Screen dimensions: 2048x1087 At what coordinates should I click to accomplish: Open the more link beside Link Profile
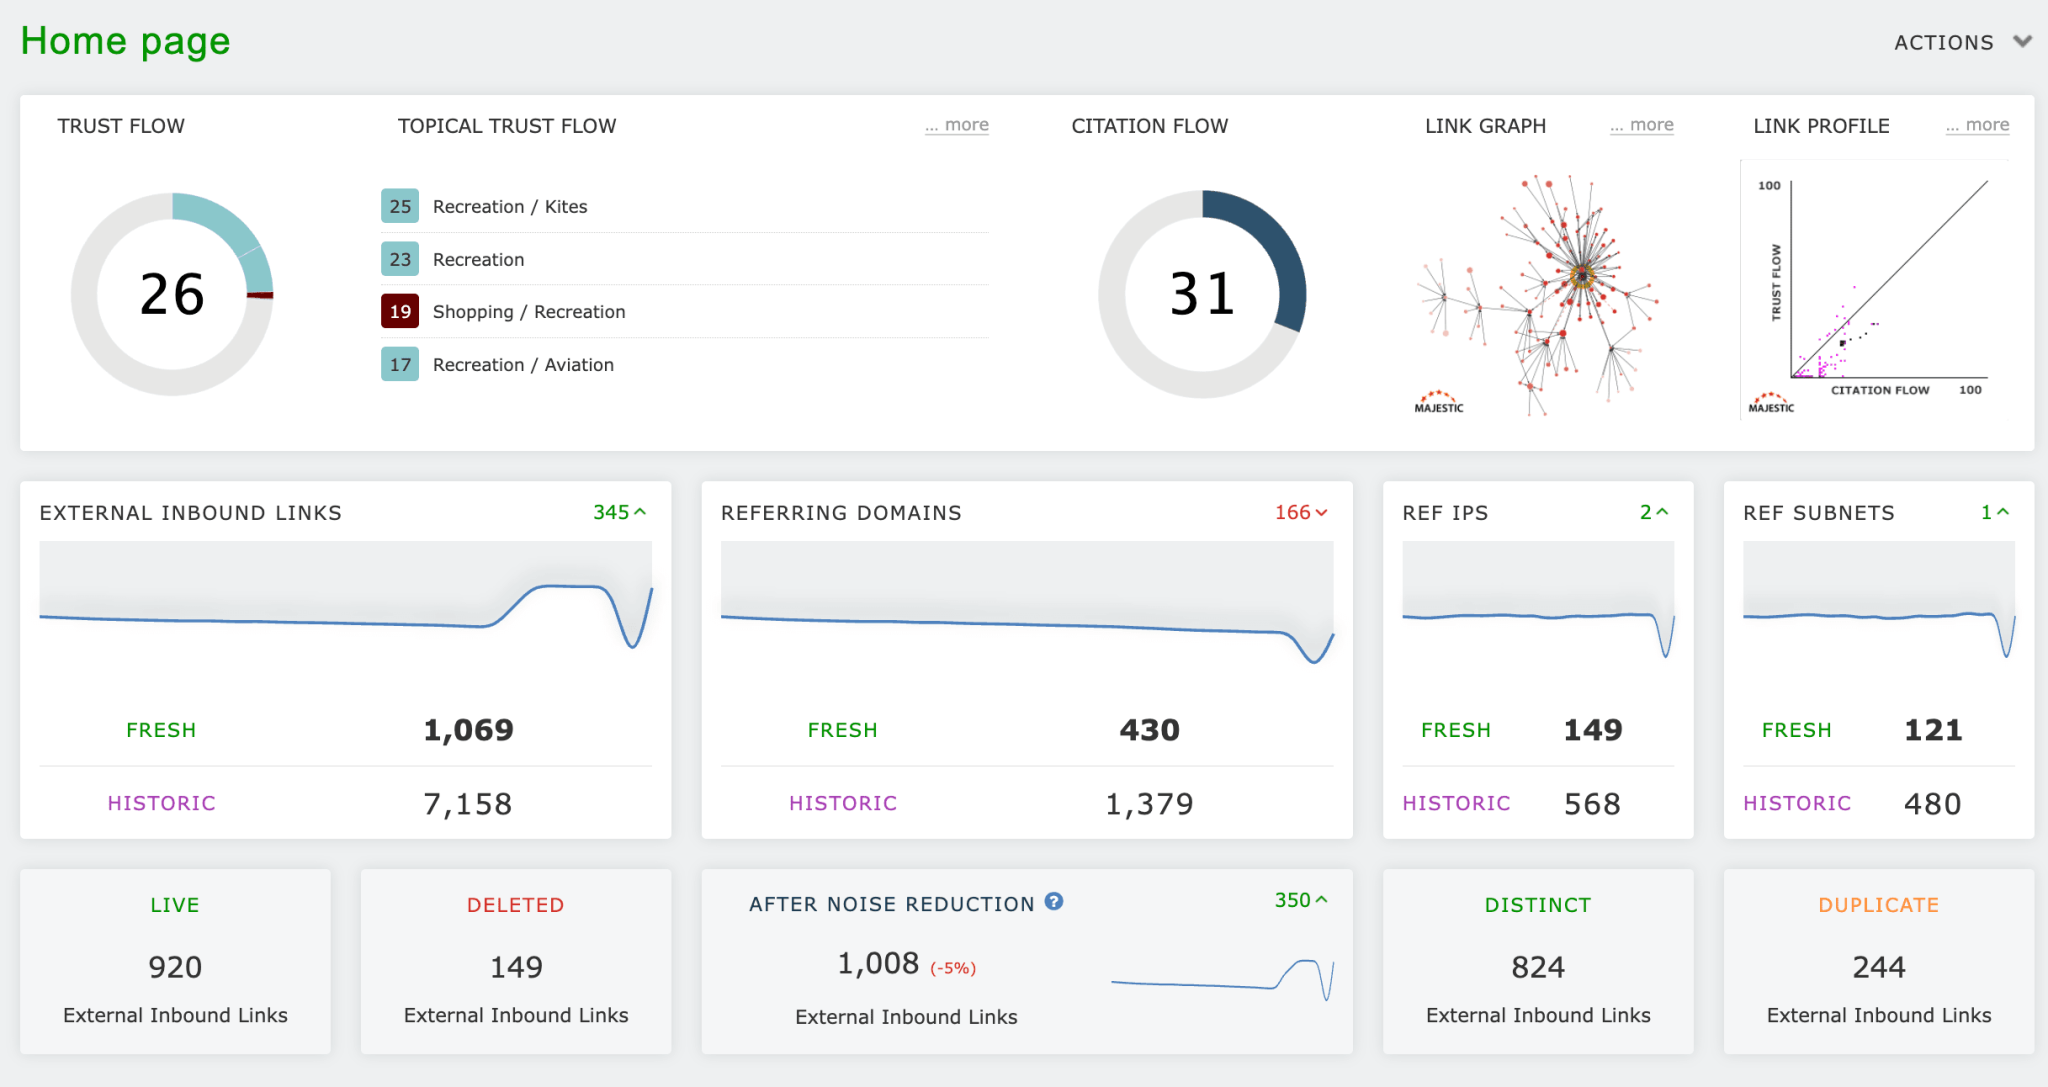(1977, 124)
